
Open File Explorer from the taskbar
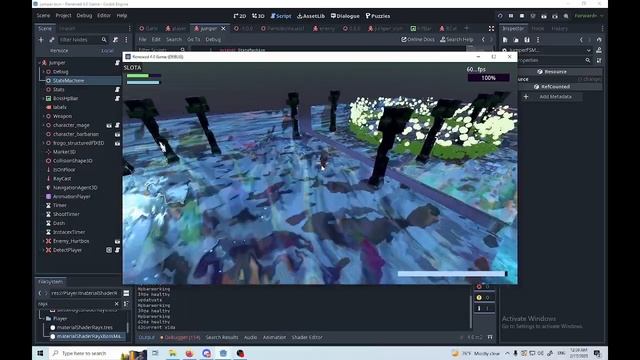(x=173, y=353)
